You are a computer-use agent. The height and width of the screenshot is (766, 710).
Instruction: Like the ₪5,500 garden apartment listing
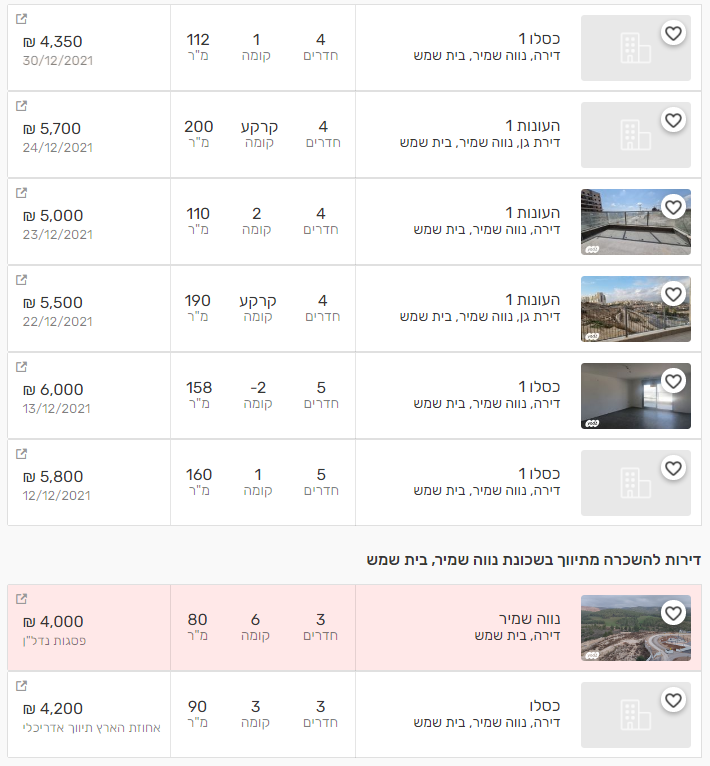point(673,295)
